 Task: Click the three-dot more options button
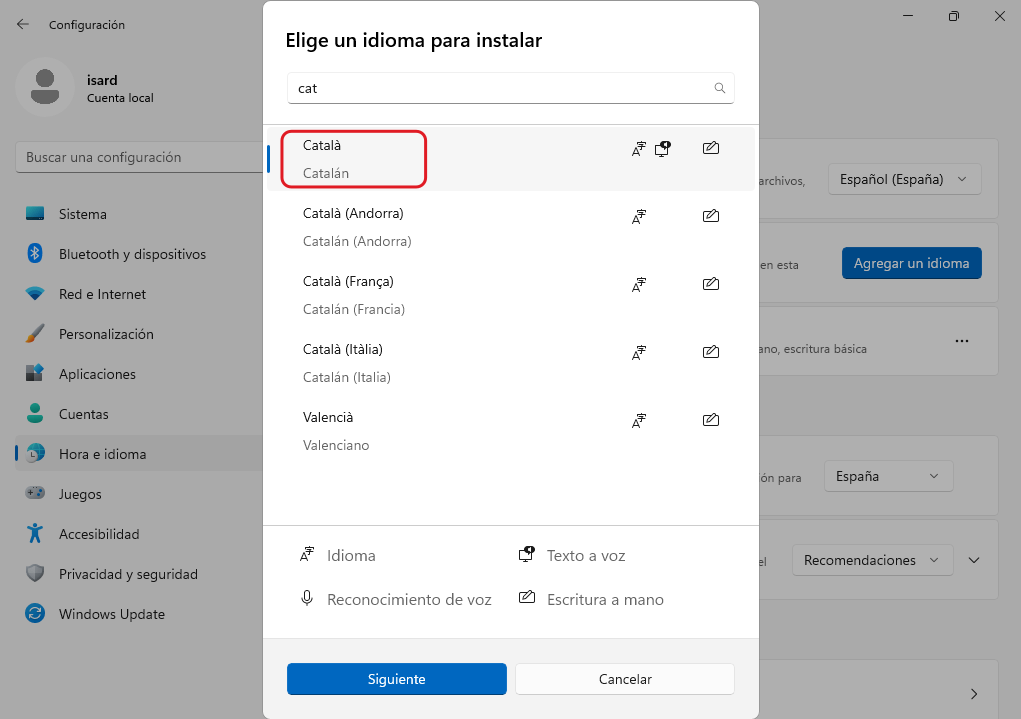point(961,341)
